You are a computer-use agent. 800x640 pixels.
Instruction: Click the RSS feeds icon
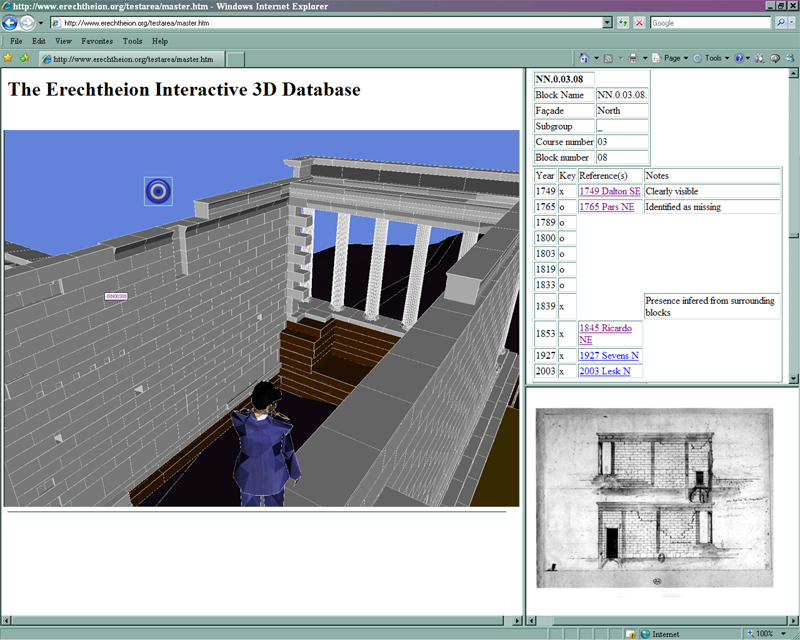pyautogui.click(x=608, y=58)
